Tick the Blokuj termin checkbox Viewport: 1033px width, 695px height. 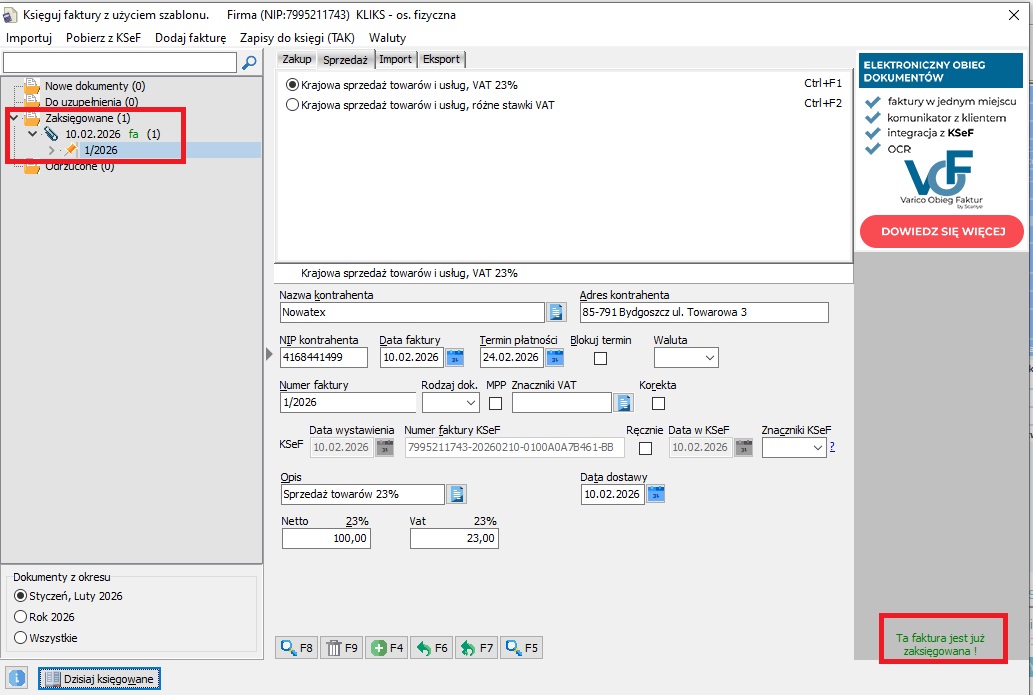[x=601, y=358]
